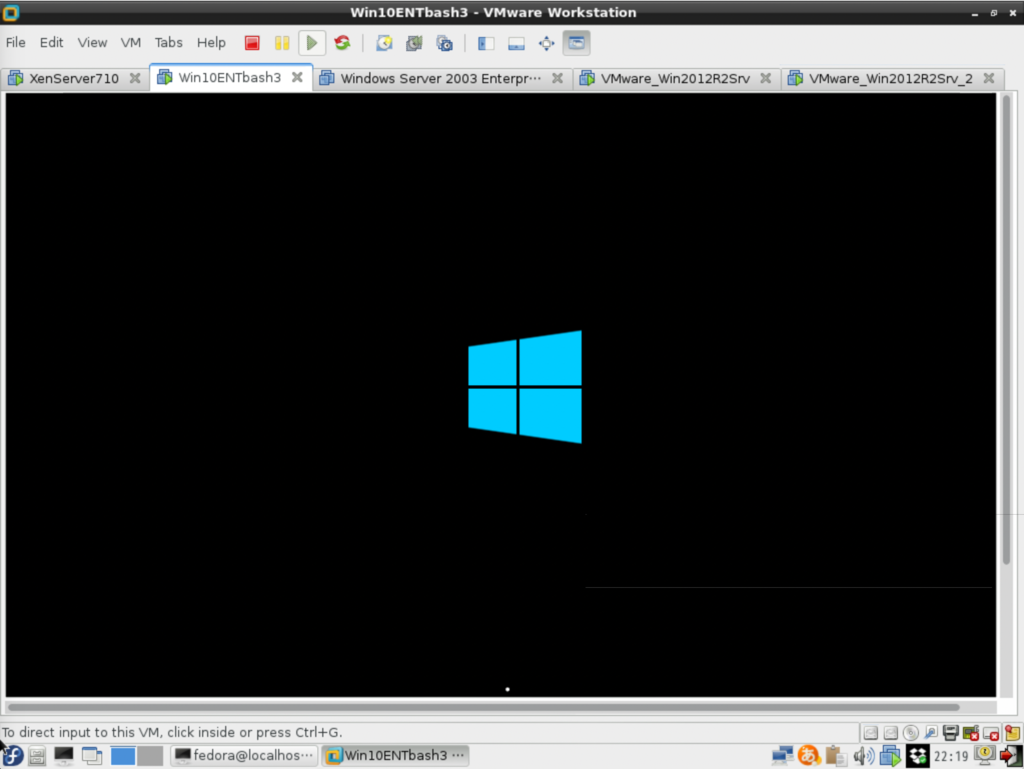Click the red Power Off toolbar button
The height and width of the screenshot is (769, 1024).
[x=252, y=43]
